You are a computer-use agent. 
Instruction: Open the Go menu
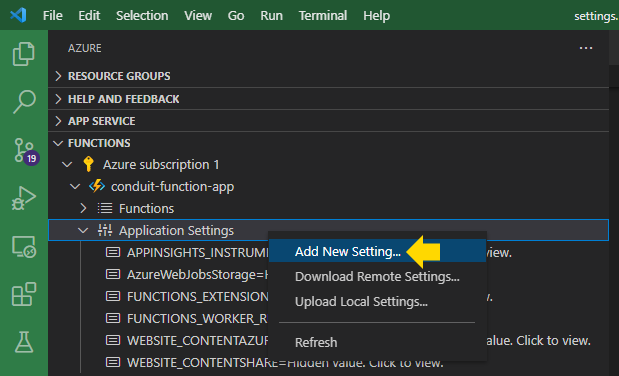tap(236, 15)
